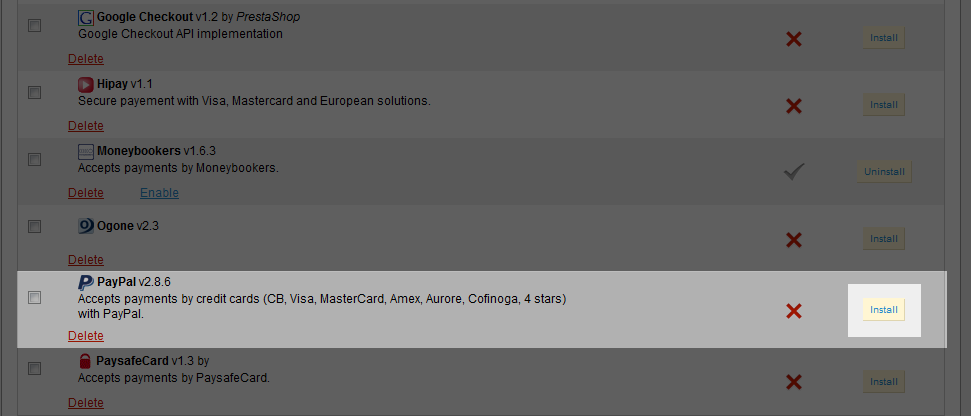Delete the PayPal module
This screenshot has width=971, height=416.
pos(86,336)
